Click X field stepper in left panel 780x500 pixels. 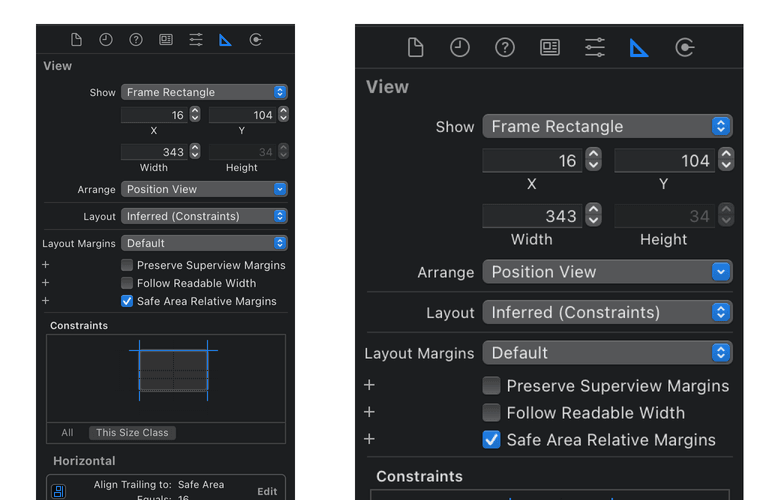point(195,114)
